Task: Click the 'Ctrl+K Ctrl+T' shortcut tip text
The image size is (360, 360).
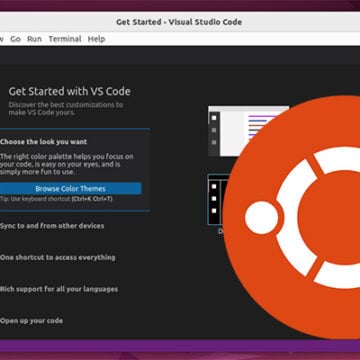Action: tap(92, 199)
